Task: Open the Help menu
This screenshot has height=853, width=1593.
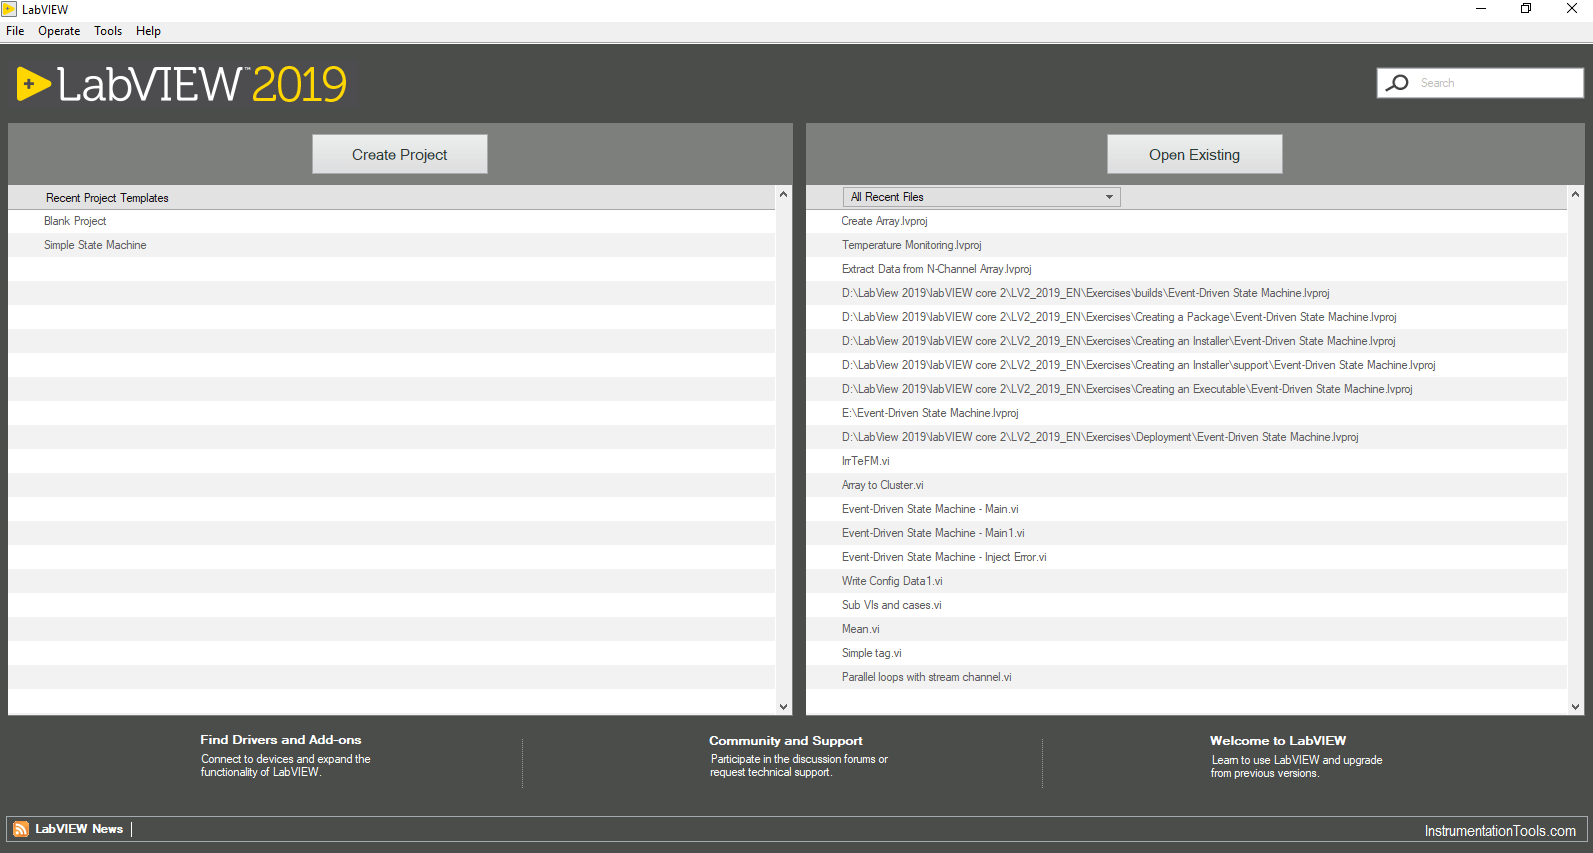Action: click(148, 31)
